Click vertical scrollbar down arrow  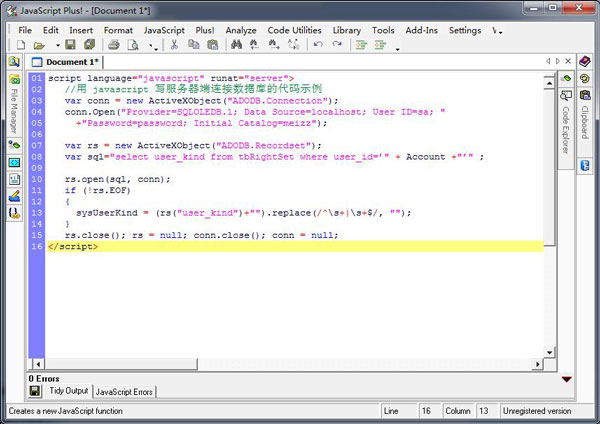(x=549, y=352)
